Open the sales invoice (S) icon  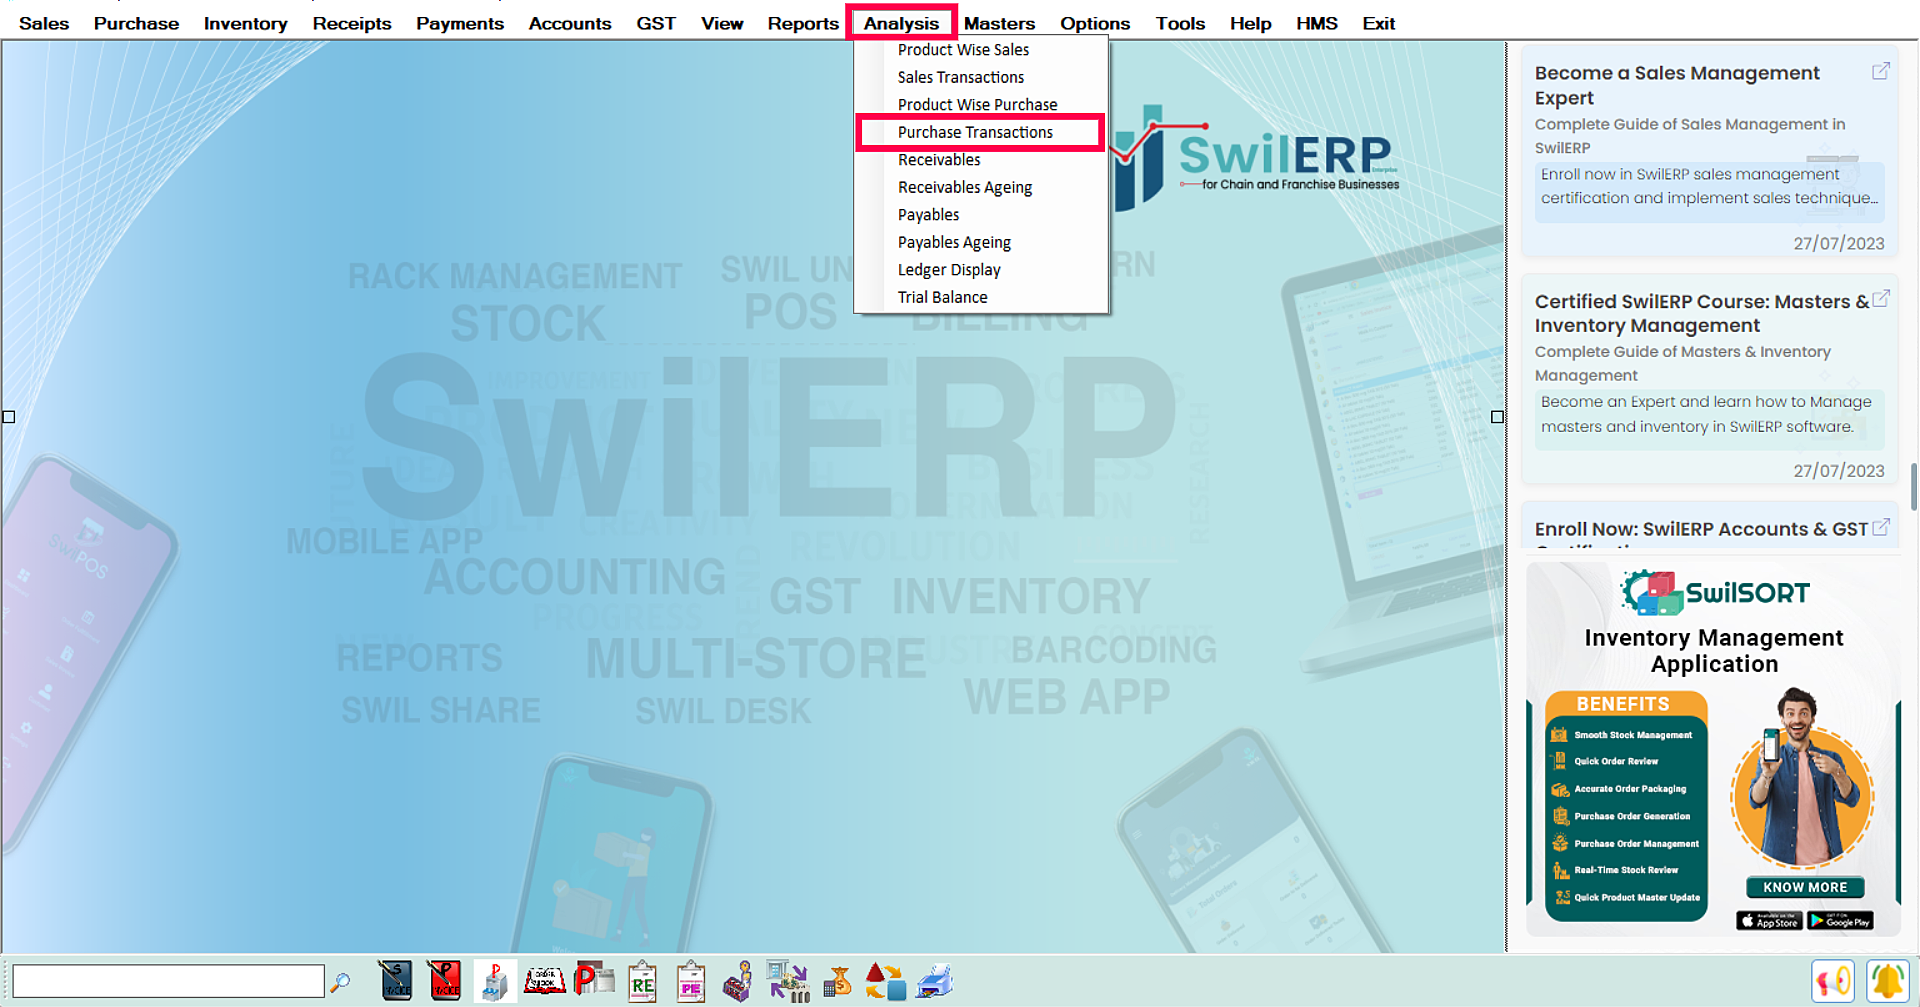coord(396,981)
